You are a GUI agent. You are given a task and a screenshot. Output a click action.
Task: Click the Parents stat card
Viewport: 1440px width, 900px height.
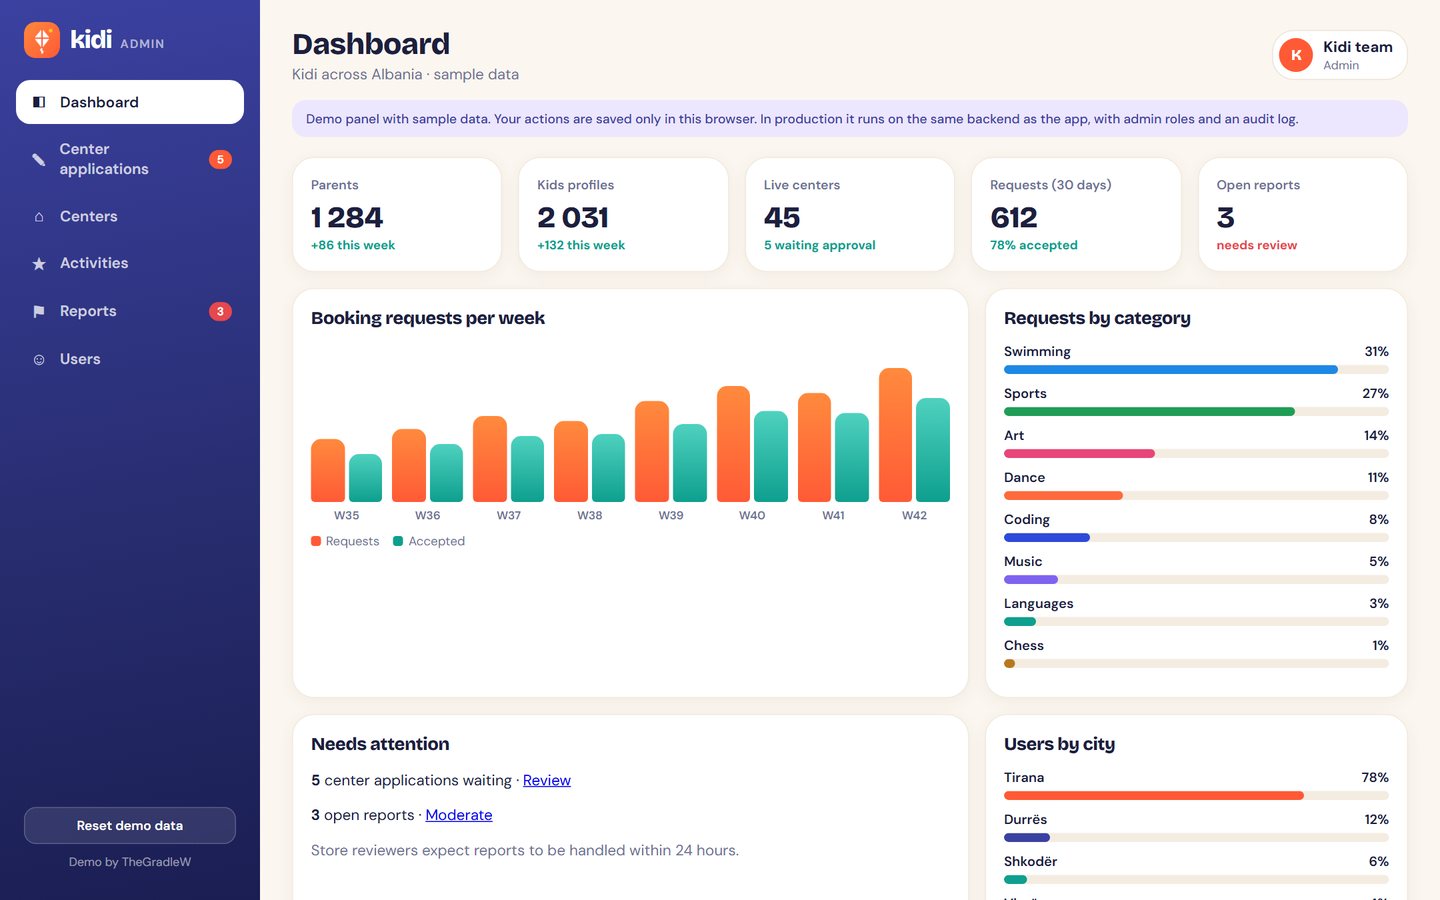click(x=397, y=214)
